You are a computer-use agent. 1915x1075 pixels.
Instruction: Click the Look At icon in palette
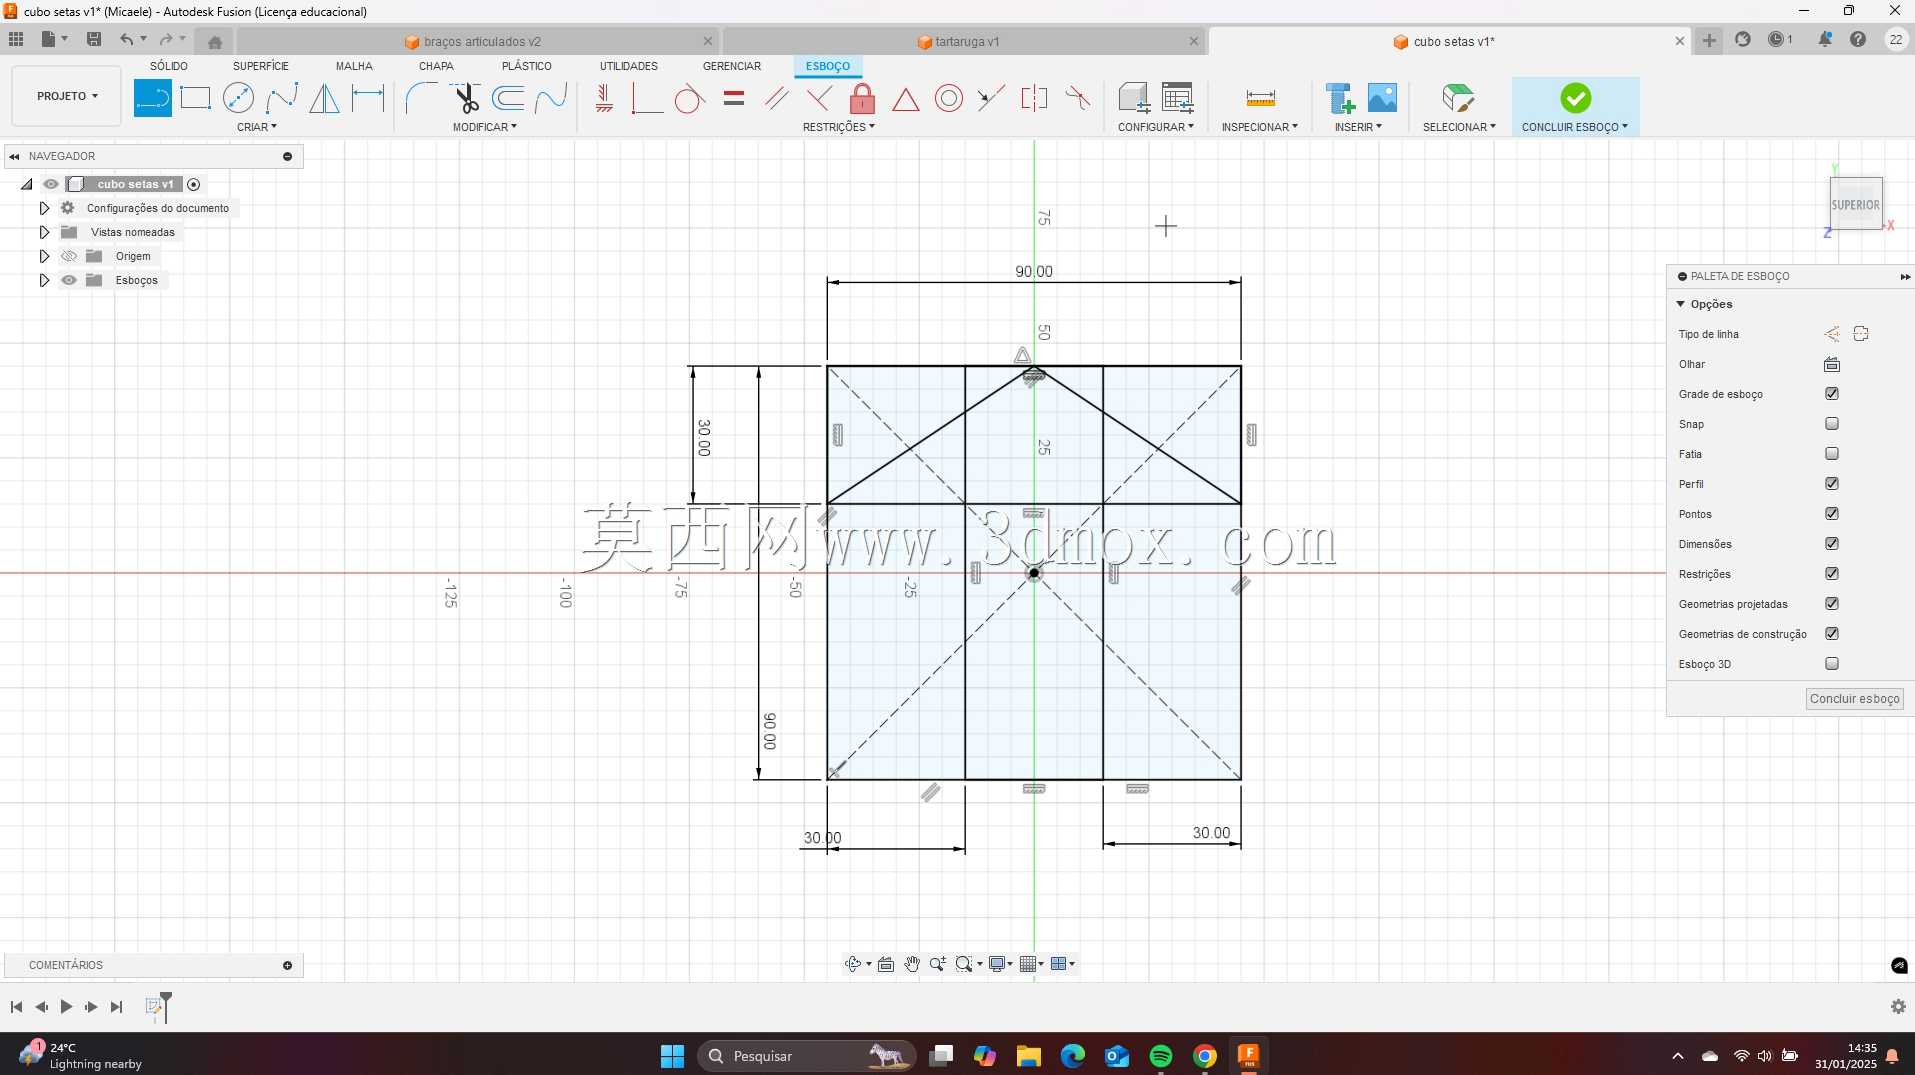pyautogui.click(x=1832, y=364)
